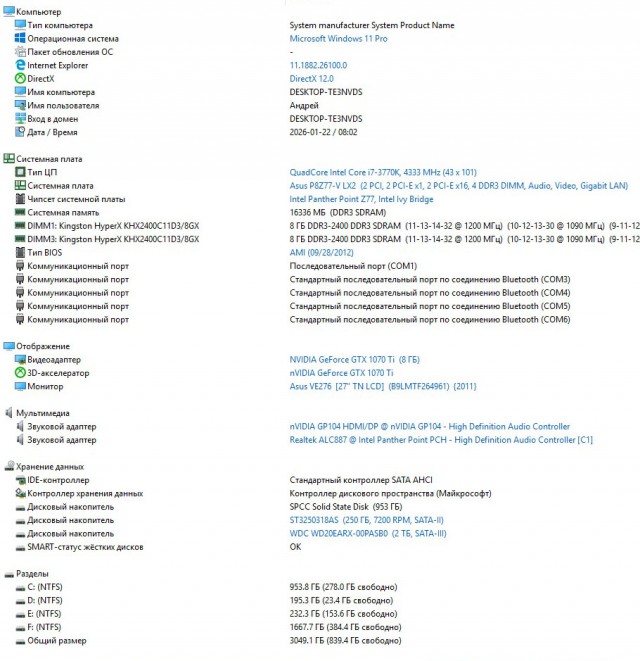Image resolution: width=640 pixels, height=661 pixels.
Task: Click the DirectX Xbox-style icon
Action: pyautogui.click(x=20, y=78)
